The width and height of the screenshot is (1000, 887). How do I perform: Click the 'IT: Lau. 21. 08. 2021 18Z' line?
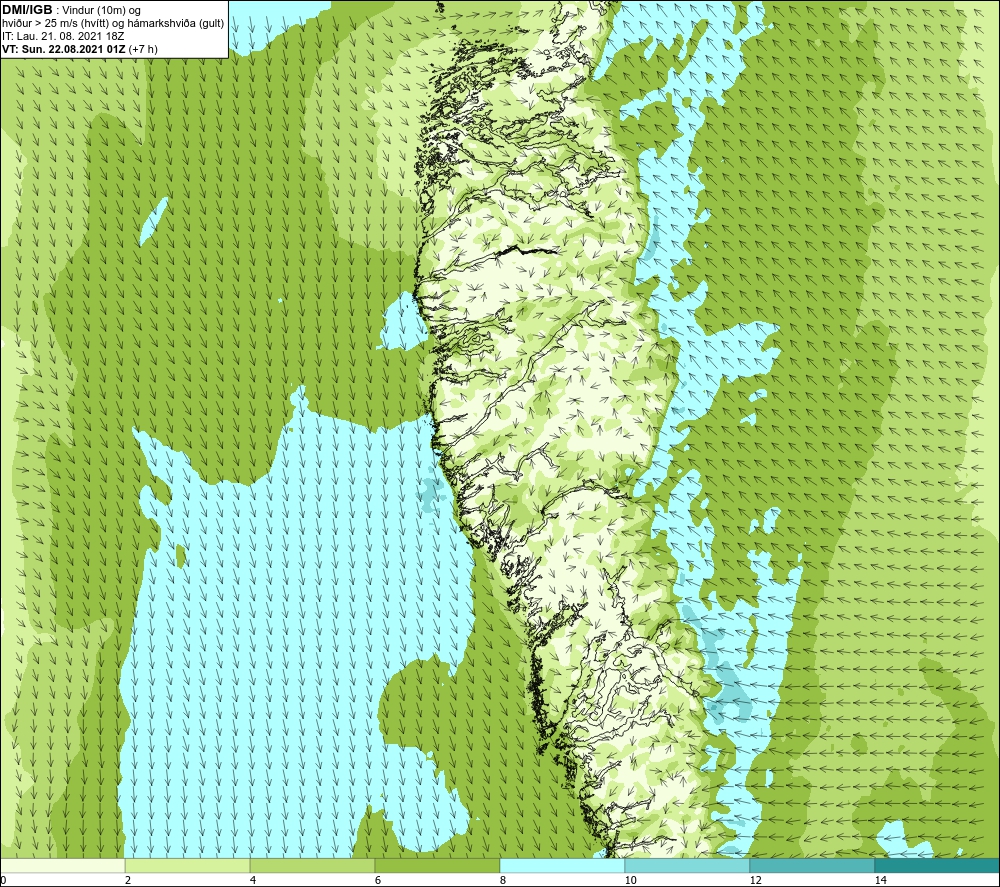[63, 36]
